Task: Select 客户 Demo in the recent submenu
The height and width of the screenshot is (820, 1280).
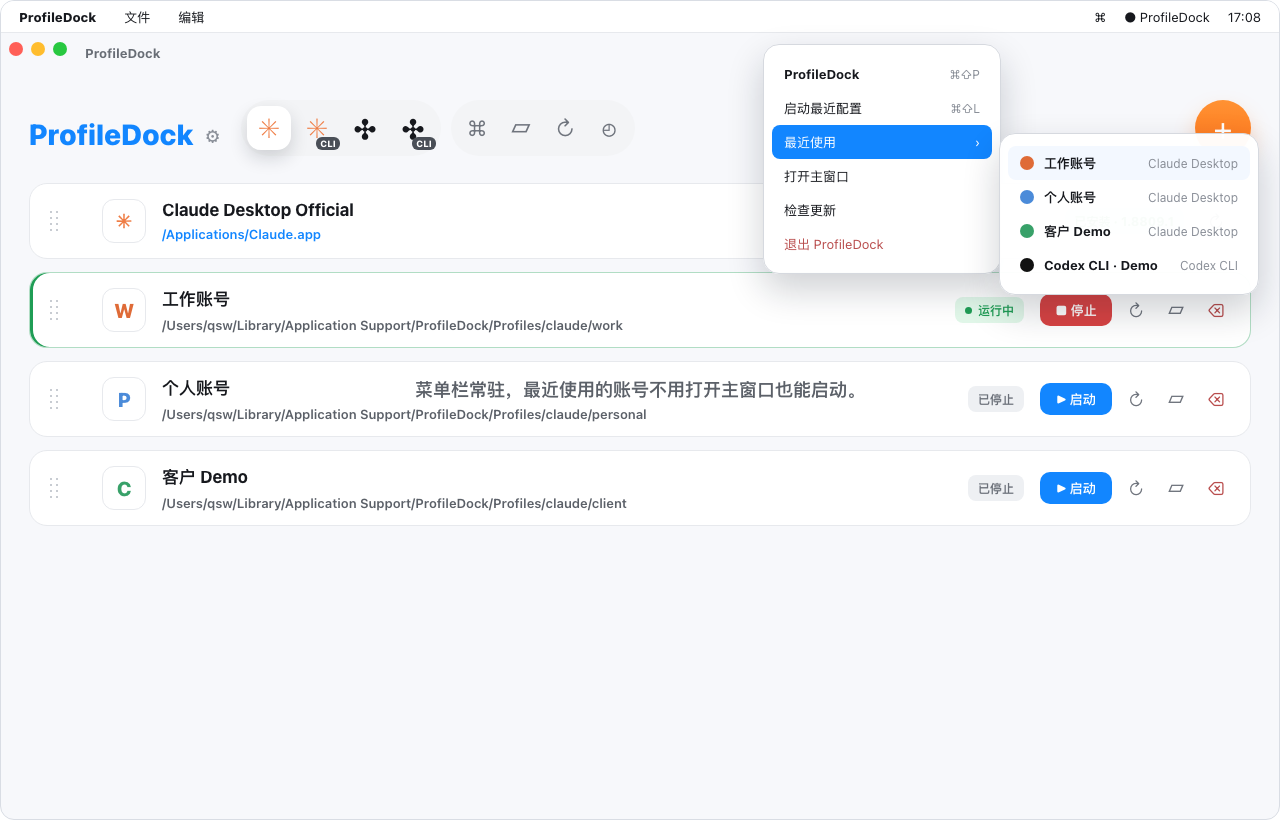Action: point(1129,231)
